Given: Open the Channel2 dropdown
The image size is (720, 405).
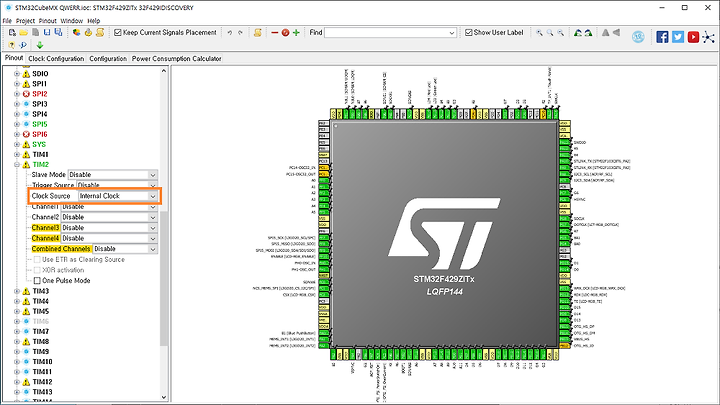Looking at the screenshot, I should click(109, 217).
